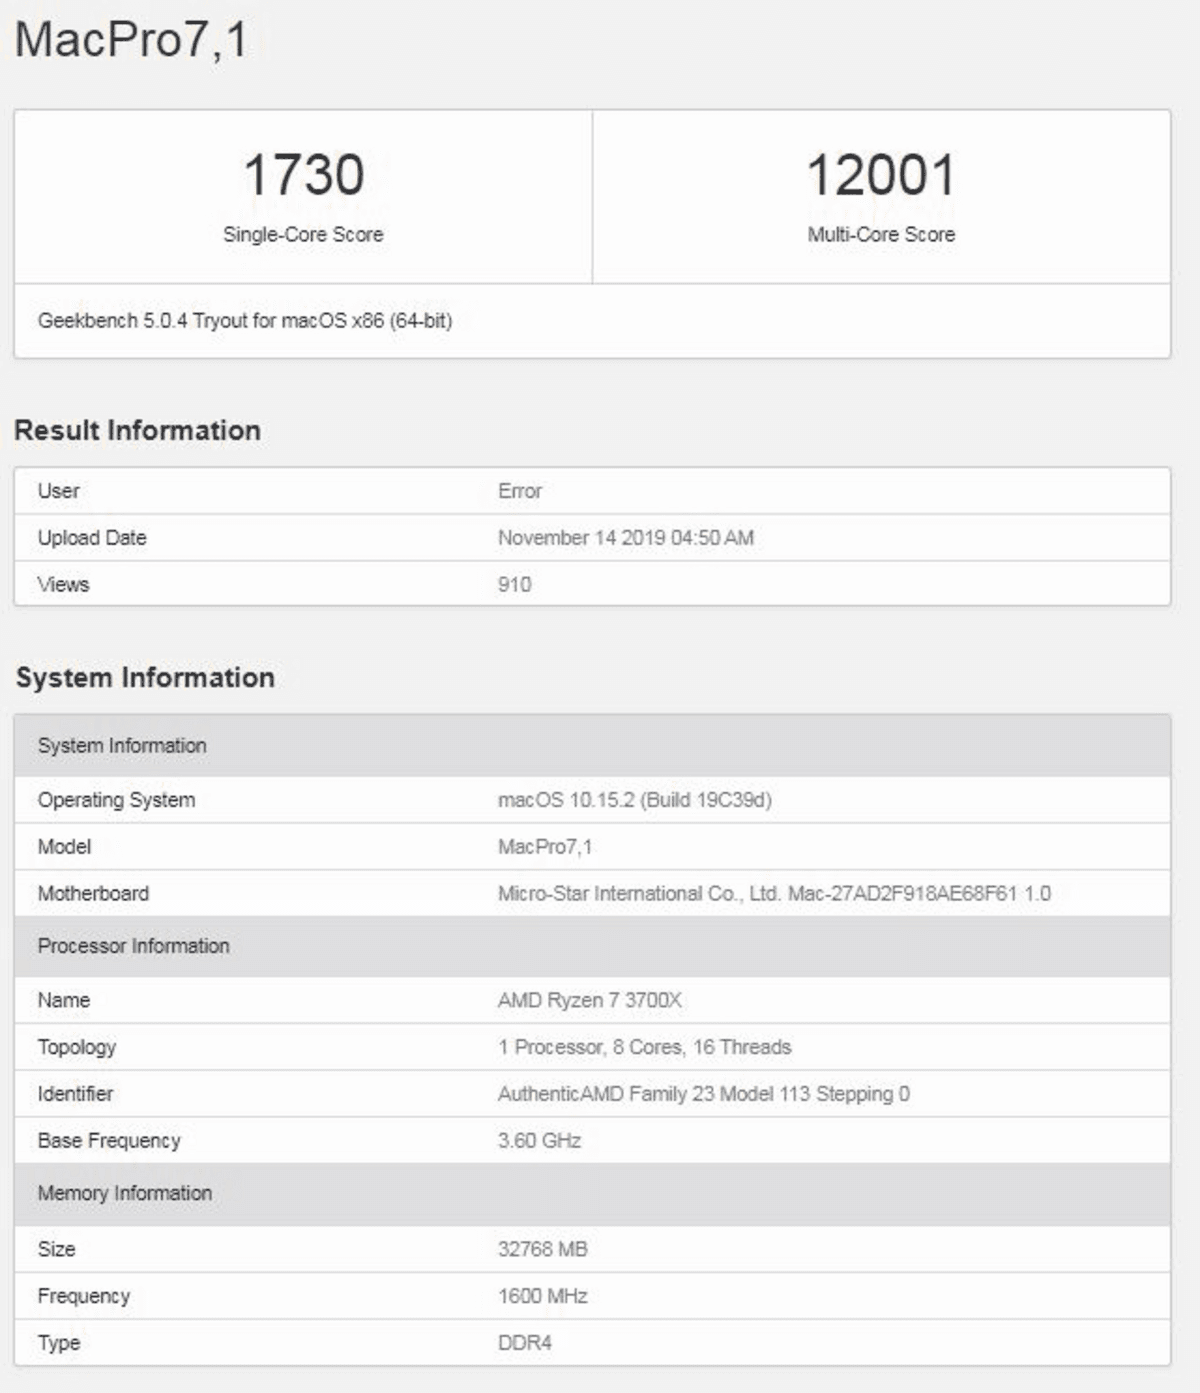Click the Motherboard row label

pyautogui.click(x=93, y=894)
